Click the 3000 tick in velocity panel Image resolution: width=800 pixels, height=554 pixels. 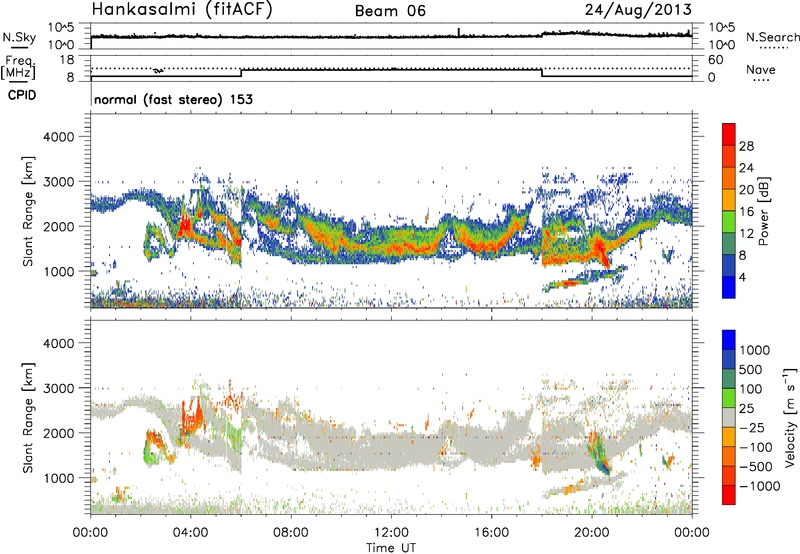(59, 388)
